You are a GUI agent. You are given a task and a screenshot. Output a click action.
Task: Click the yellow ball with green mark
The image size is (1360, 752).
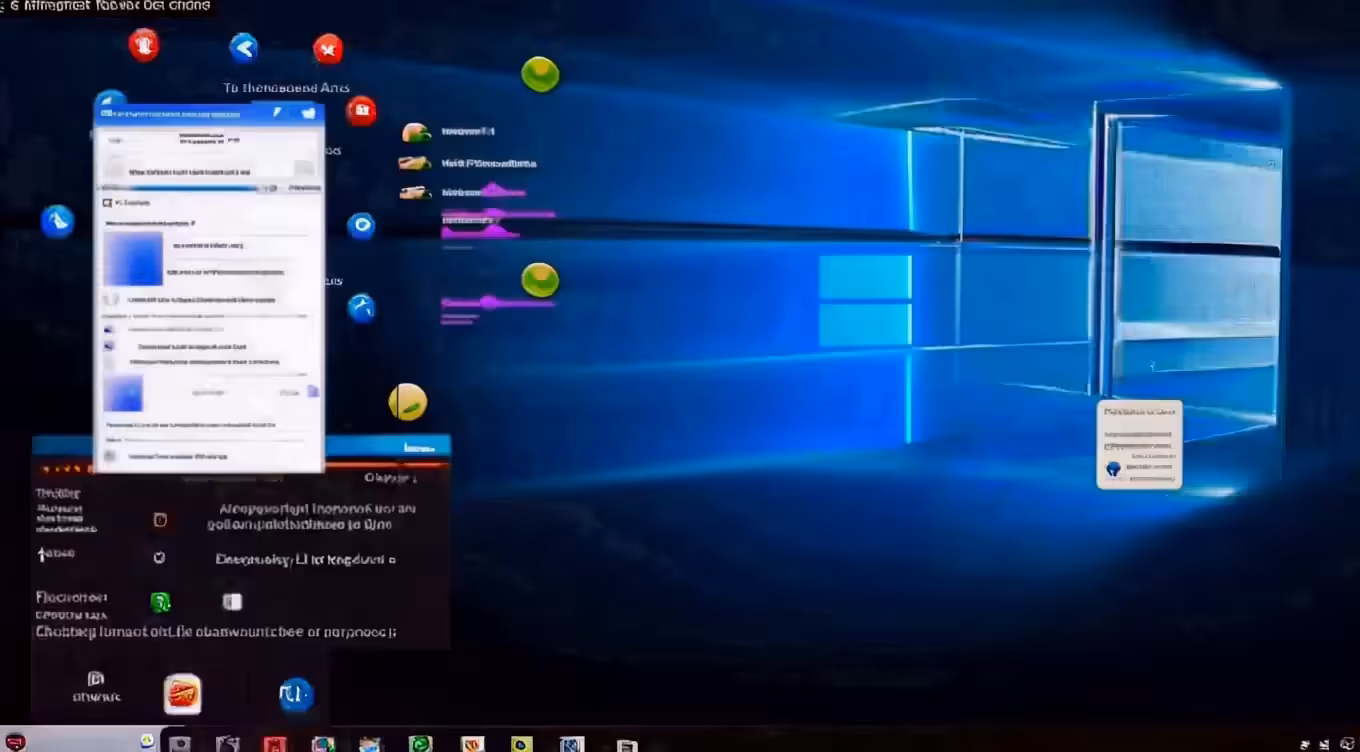click(x=407, y=402)
